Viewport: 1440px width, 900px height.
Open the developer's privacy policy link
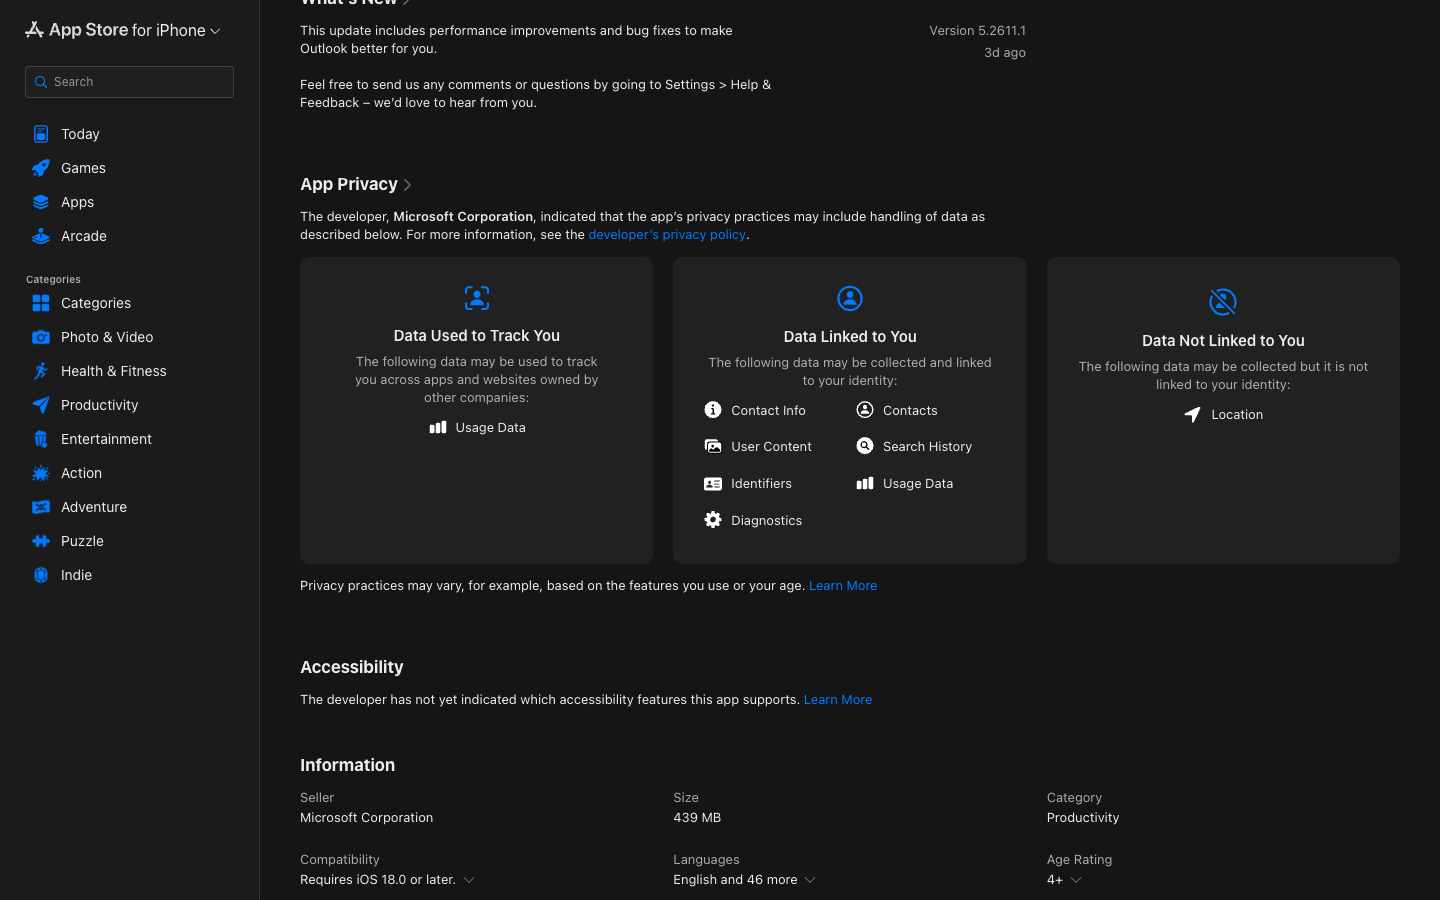667,234
